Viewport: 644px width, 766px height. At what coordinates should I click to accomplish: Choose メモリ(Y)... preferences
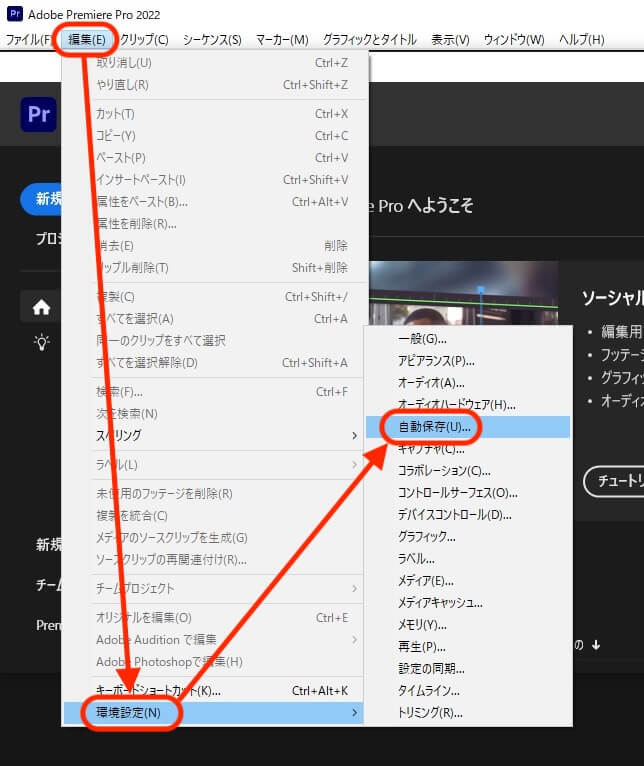(468, 625)
